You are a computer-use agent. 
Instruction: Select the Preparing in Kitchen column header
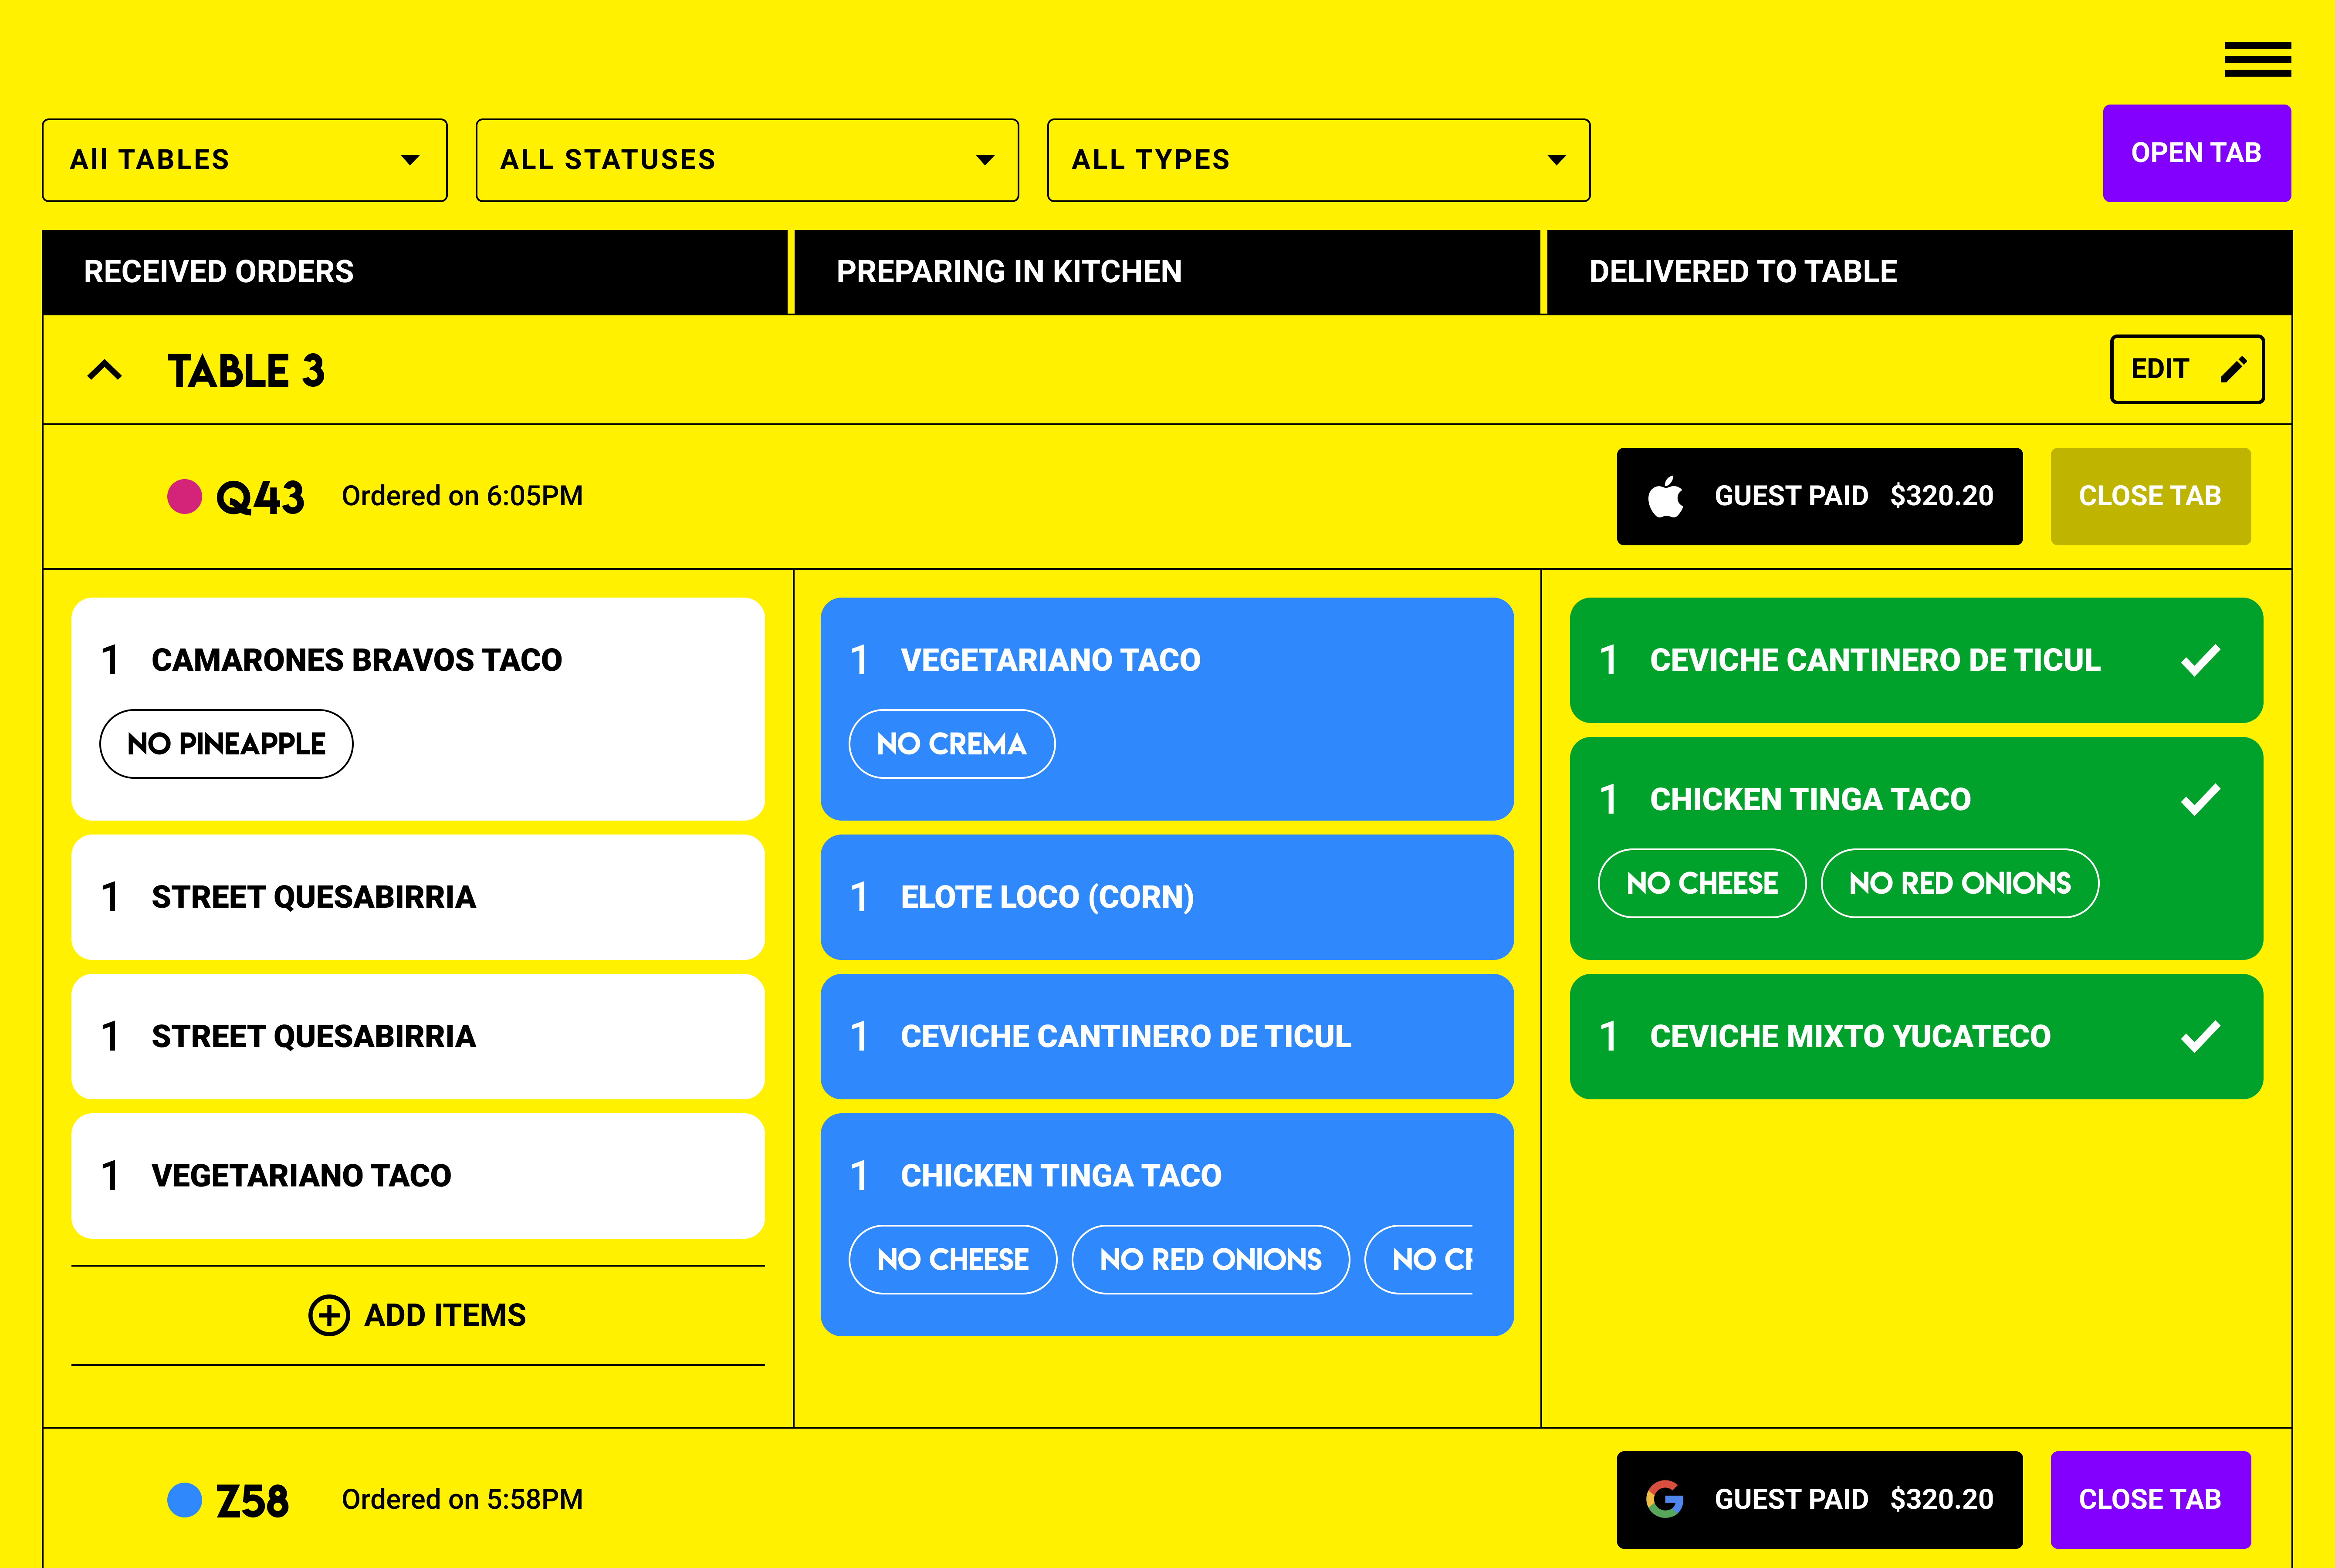coord(1167,272)
